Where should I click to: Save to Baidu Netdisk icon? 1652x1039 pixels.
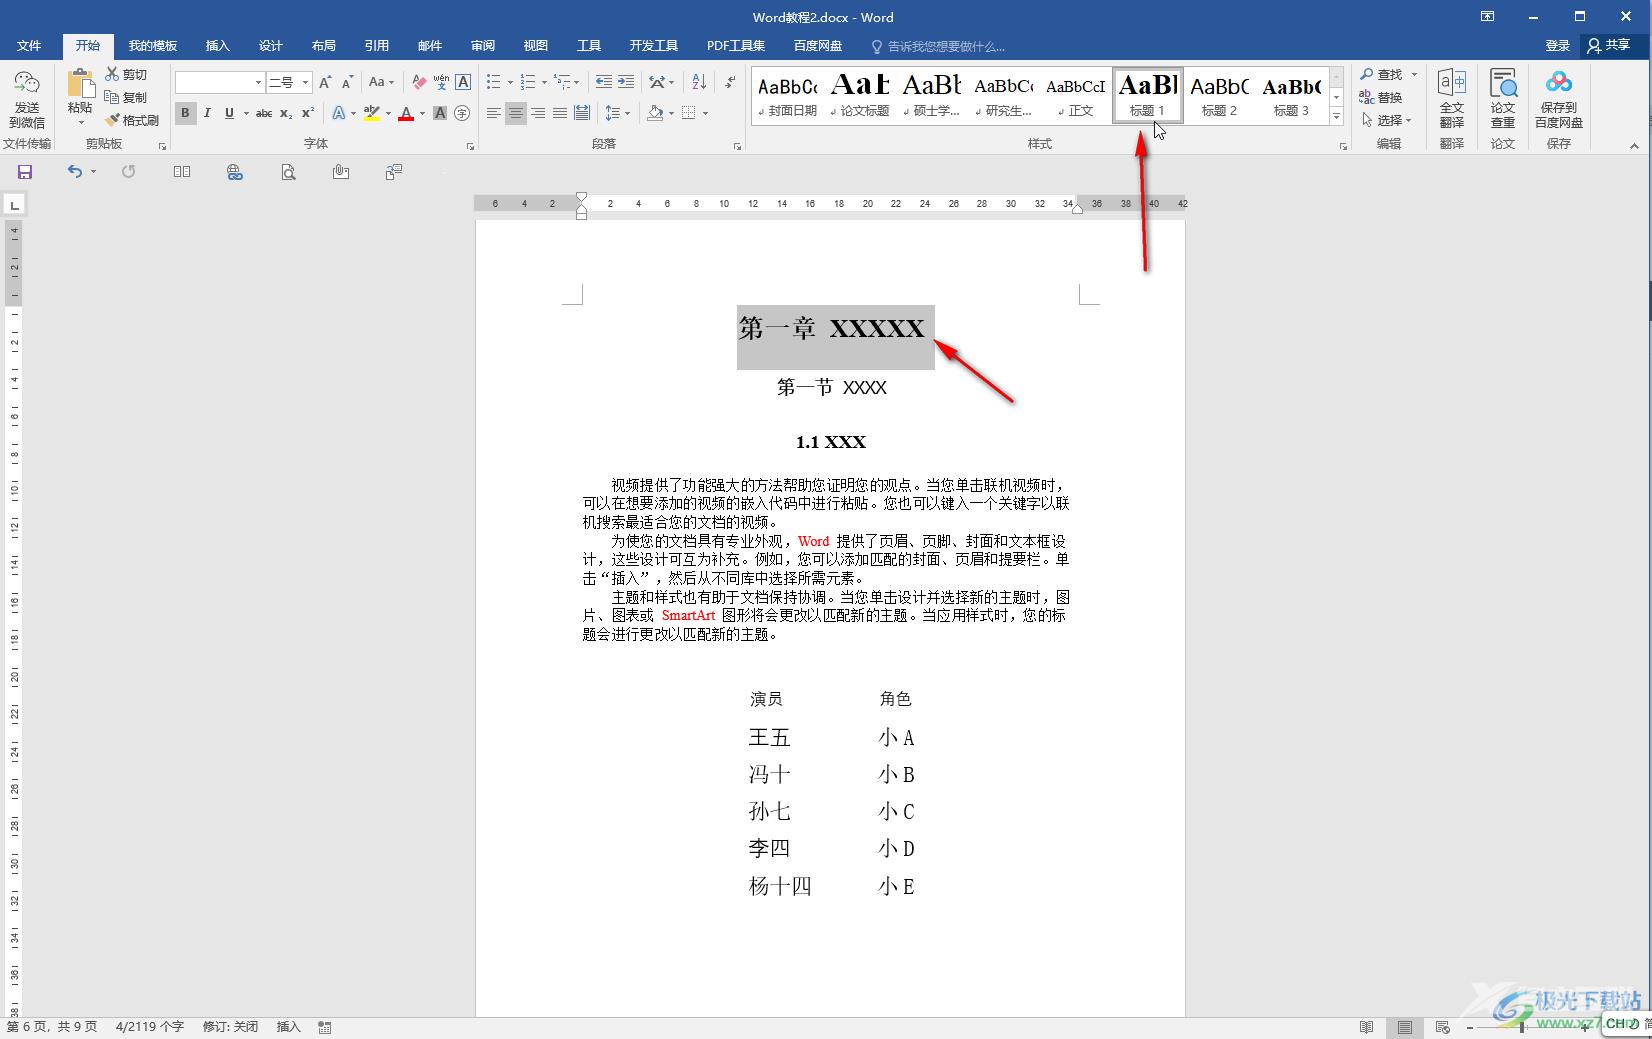coord(1559,99)
